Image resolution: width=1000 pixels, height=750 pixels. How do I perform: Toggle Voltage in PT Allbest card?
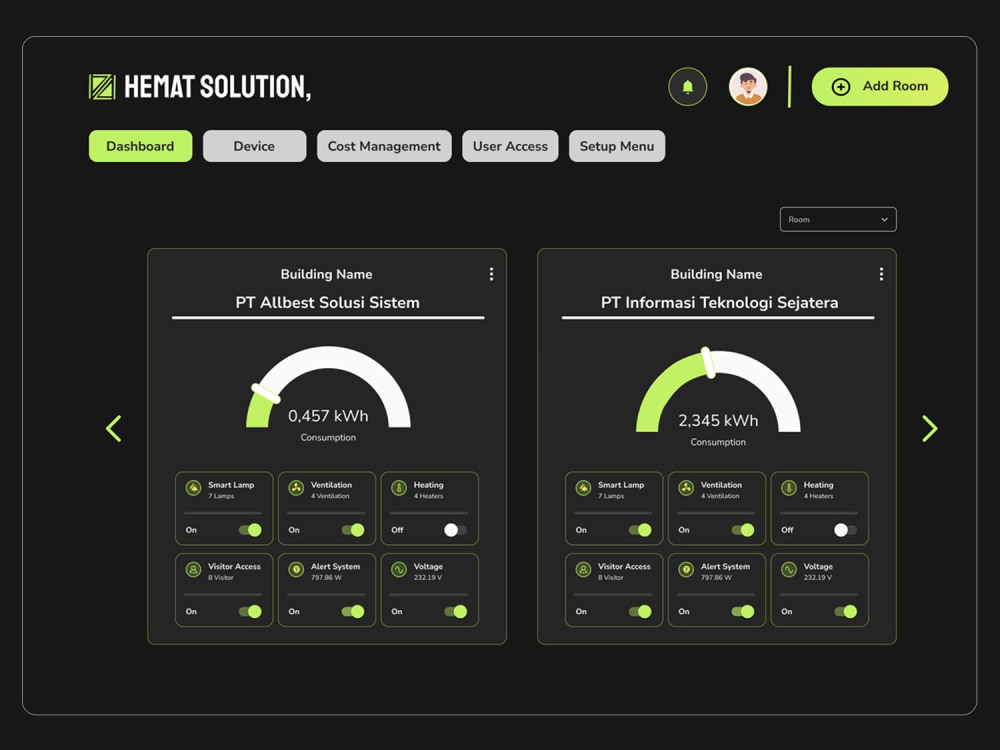tap(455, 612)
